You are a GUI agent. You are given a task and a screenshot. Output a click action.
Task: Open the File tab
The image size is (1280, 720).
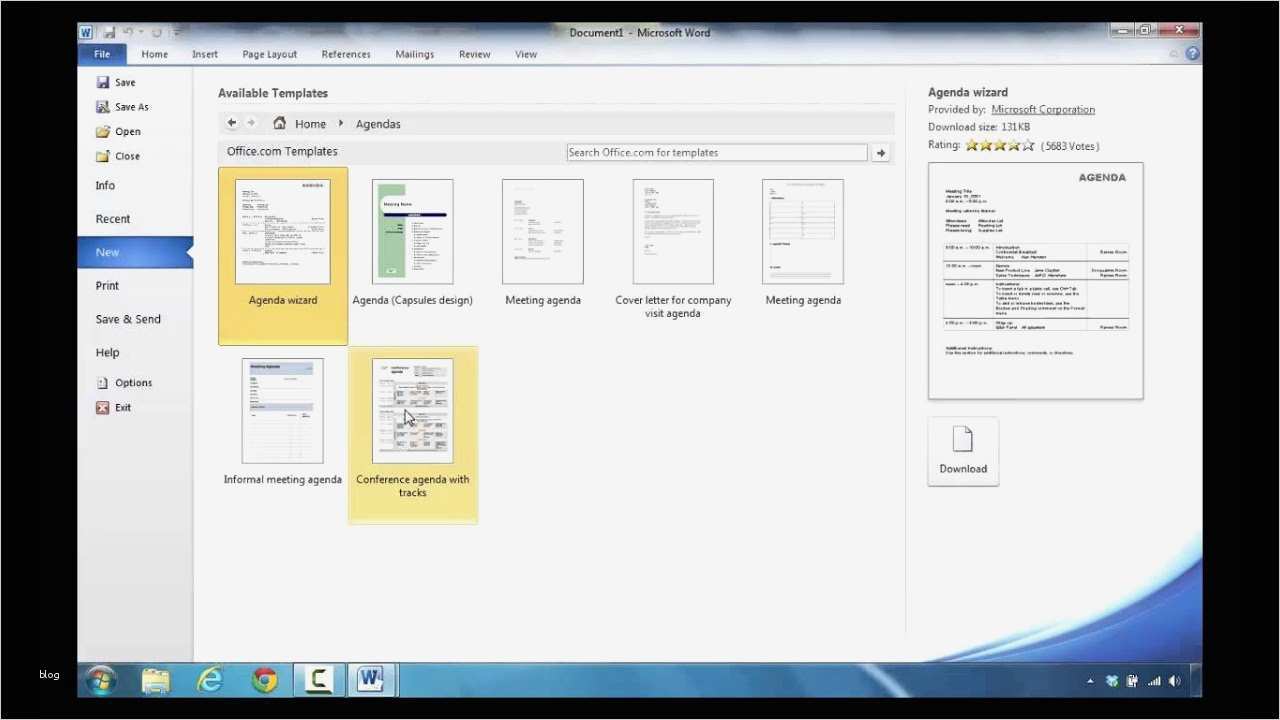[x=102, y=54]
